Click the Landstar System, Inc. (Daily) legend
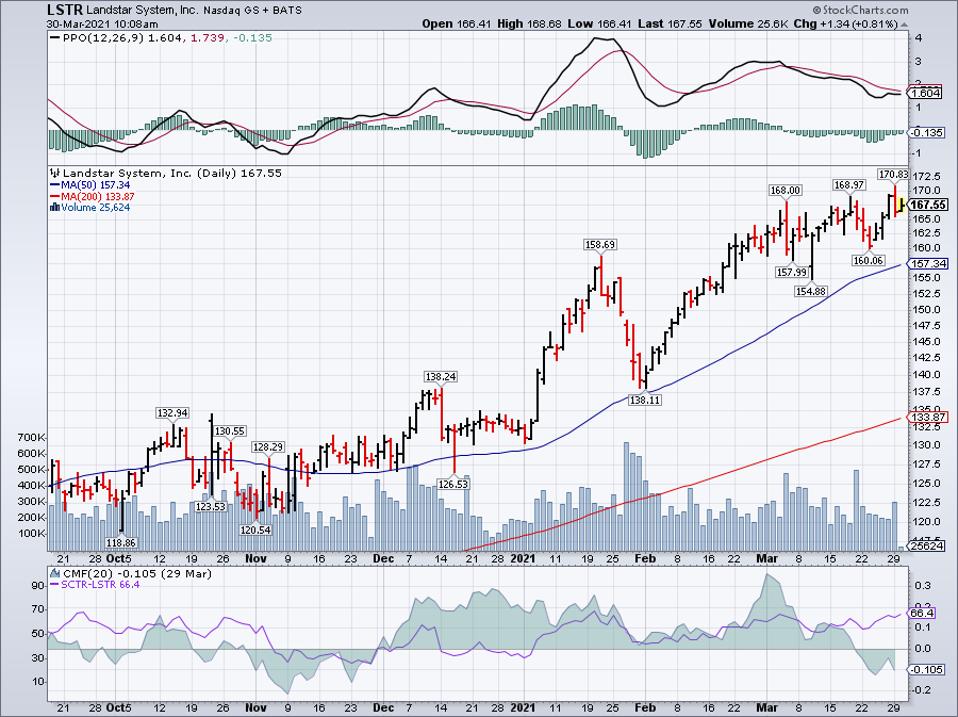 (x=172, y=173)
